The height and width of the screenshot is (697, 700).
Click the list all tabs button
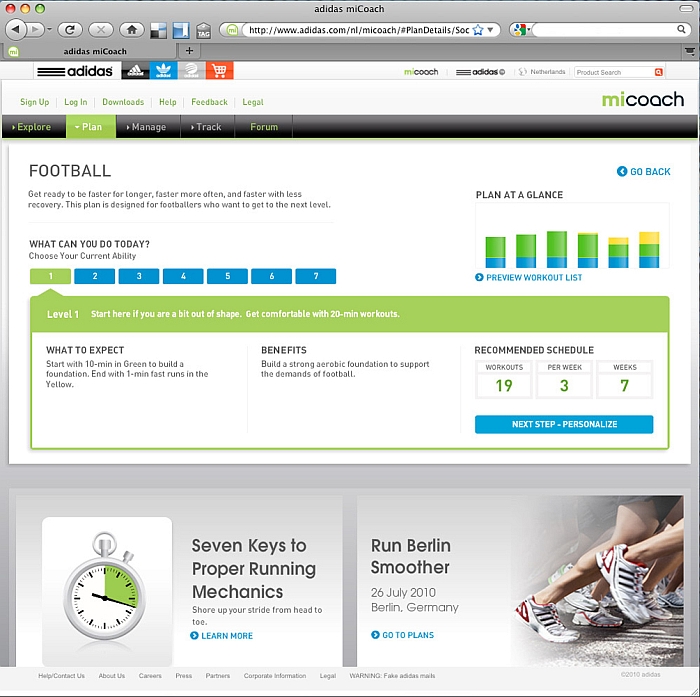690,51
